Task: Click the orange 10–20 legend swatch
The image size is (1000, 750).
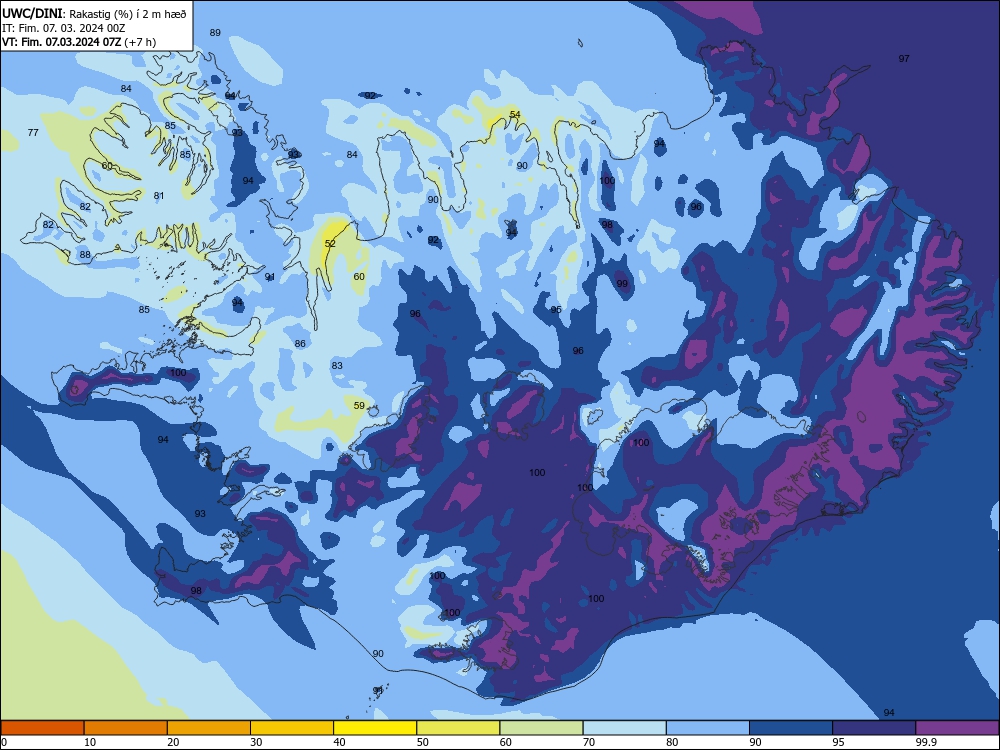Action: pyautogui.click(x=126, y=728)
